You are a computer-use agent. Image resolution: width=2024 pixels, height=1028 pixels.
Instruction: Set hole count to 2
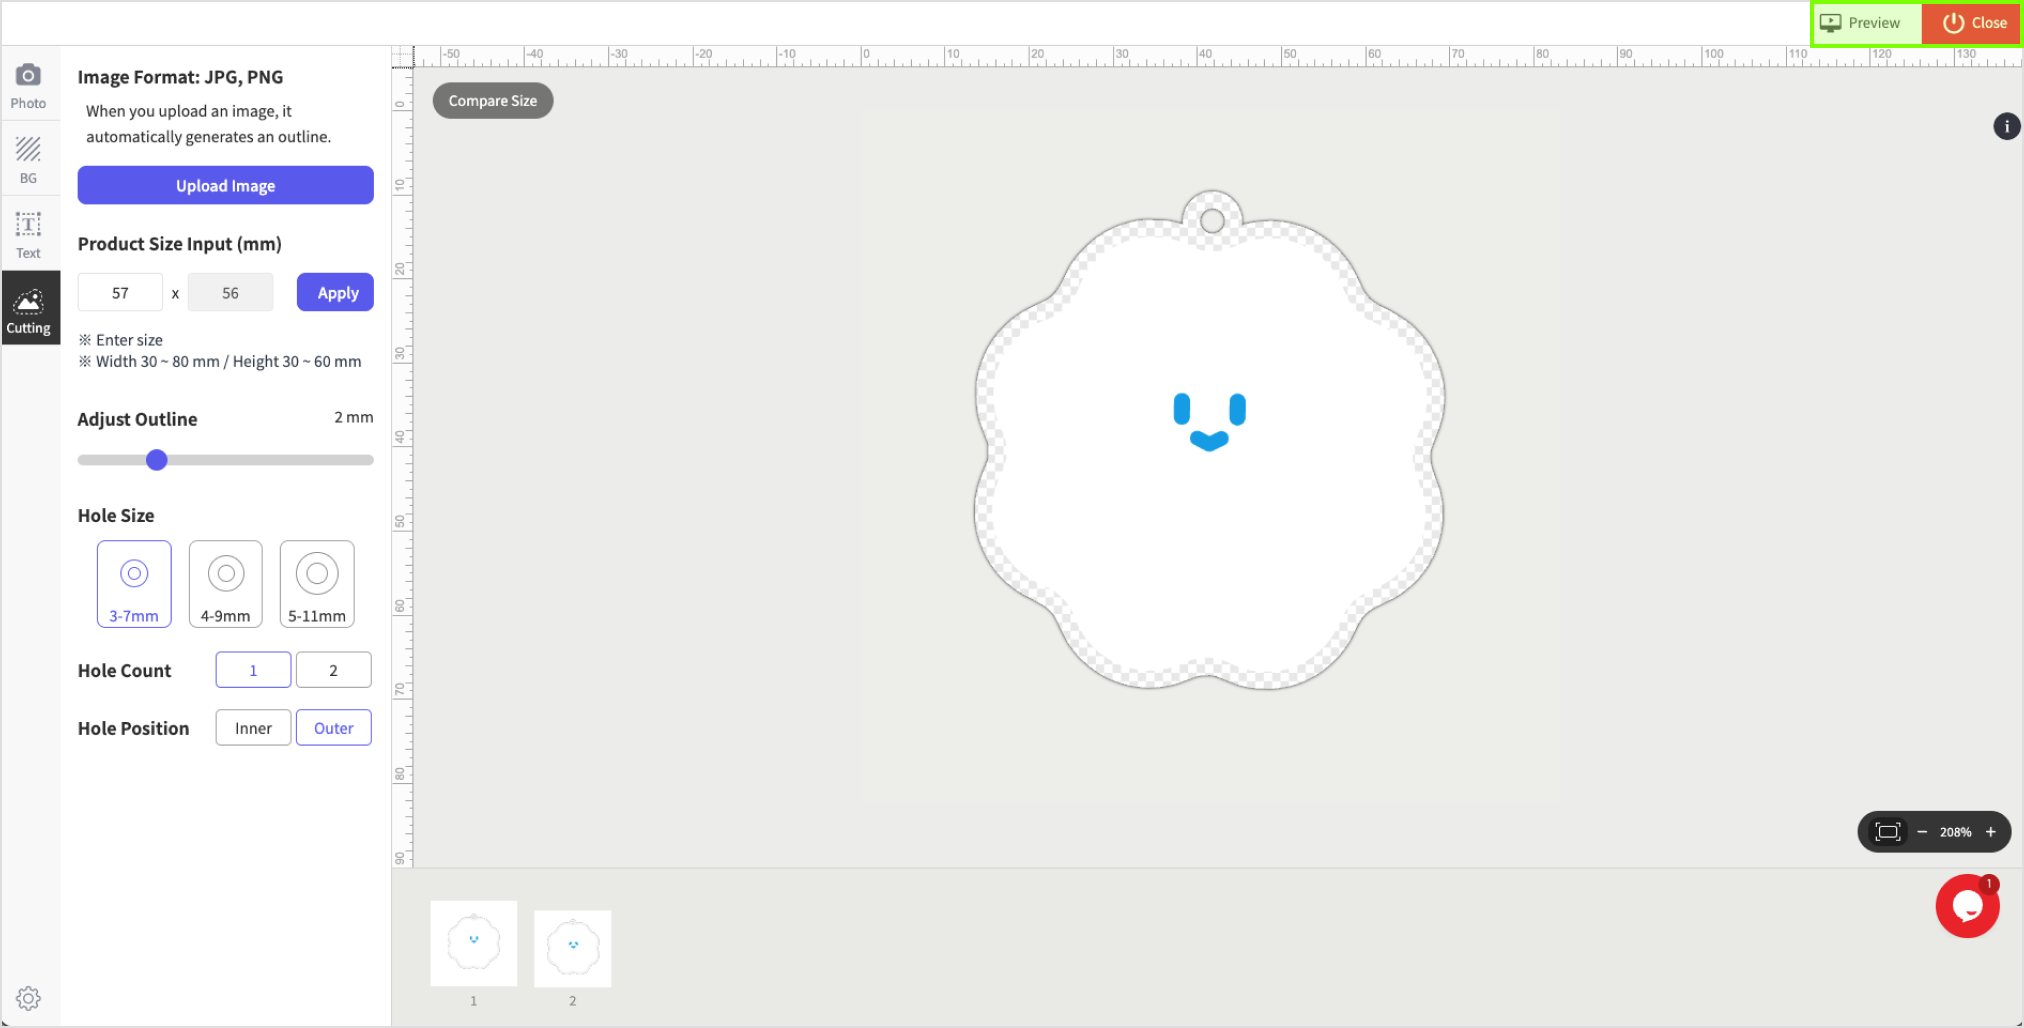[x=333, y=670]
